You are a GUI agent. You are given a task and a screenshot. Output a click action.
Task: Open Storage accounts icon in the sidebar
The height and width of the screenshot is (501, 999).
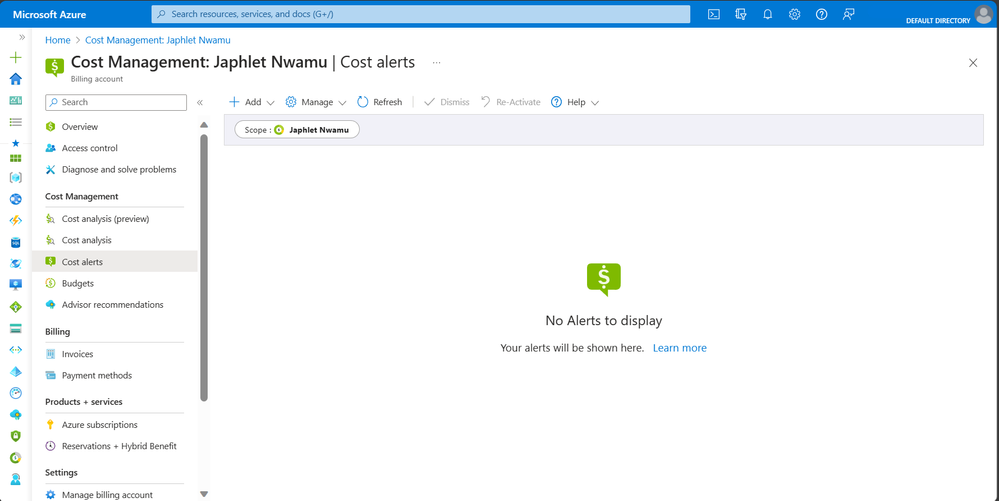(16, 328)
